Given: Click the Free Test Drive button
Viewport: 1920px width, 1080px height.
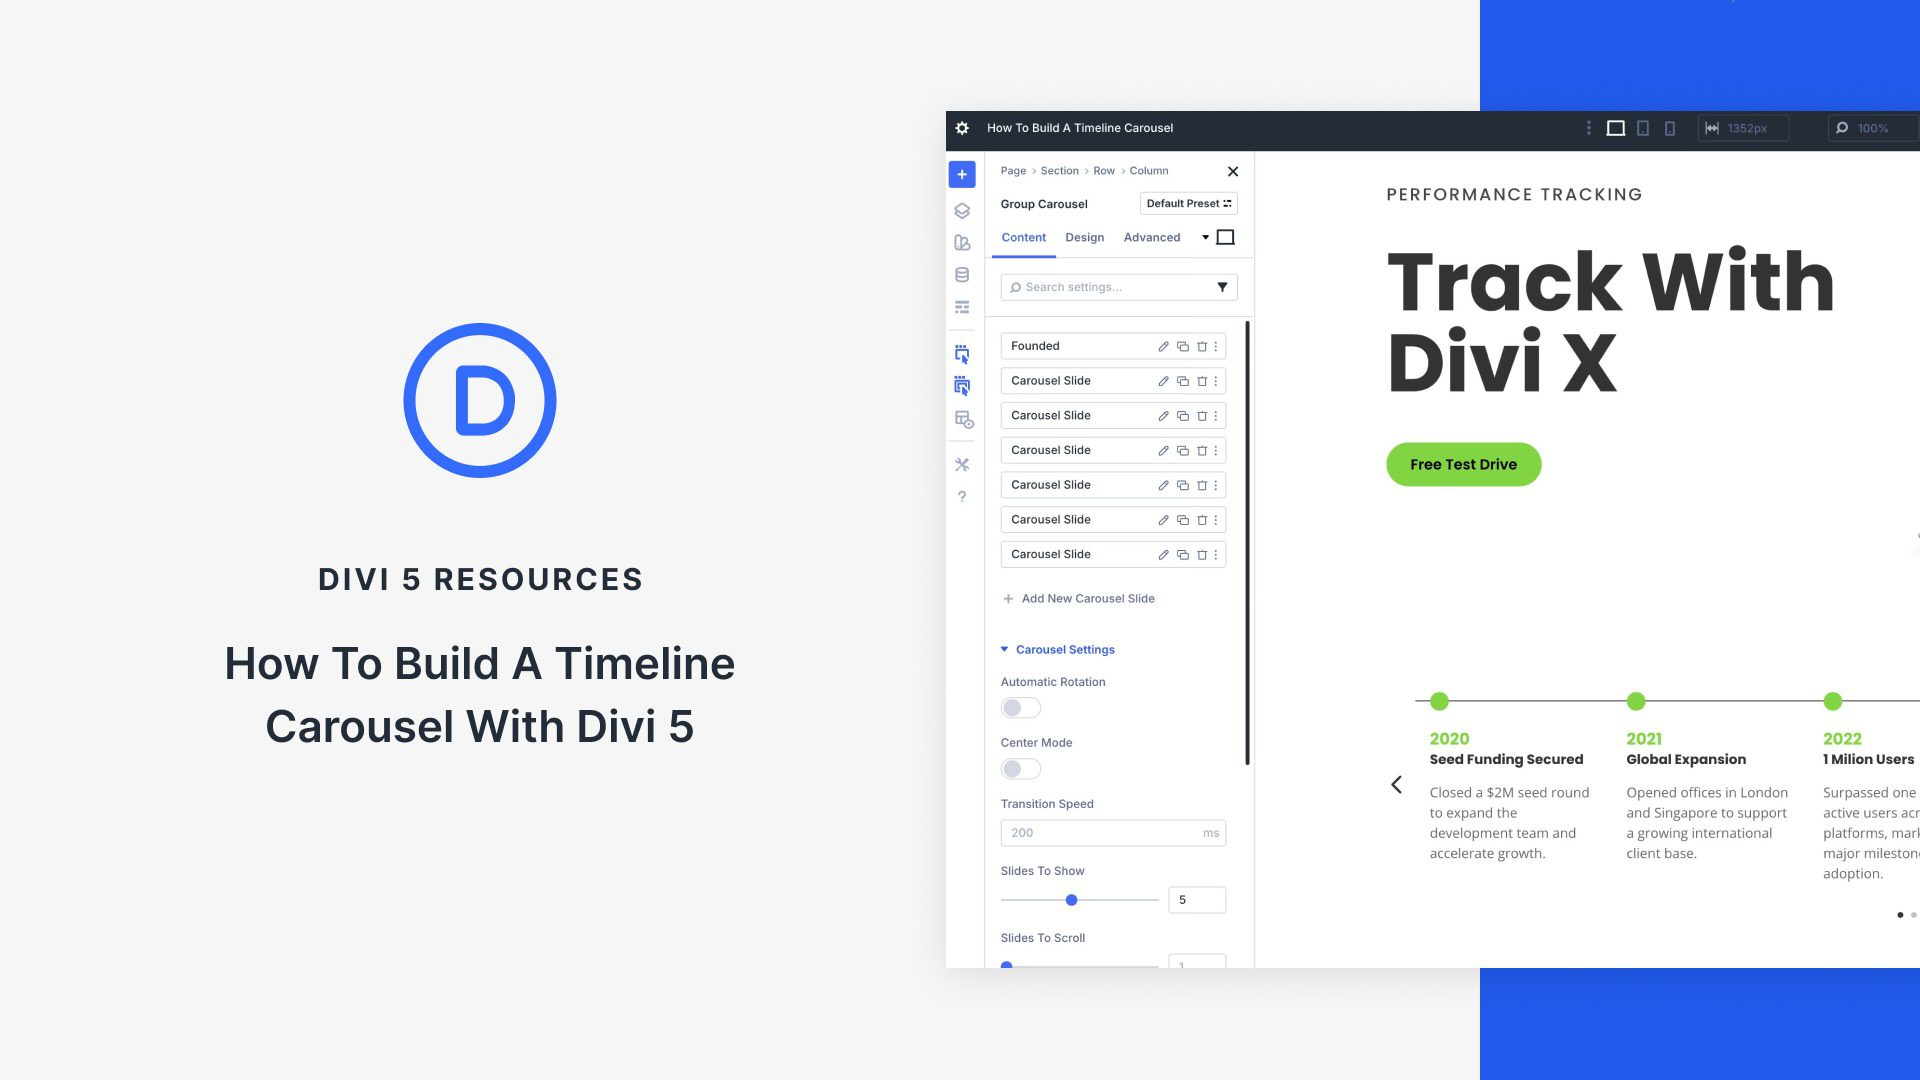Looking at the screenshot, I should pyautogui.click(x=1463, y=464).
